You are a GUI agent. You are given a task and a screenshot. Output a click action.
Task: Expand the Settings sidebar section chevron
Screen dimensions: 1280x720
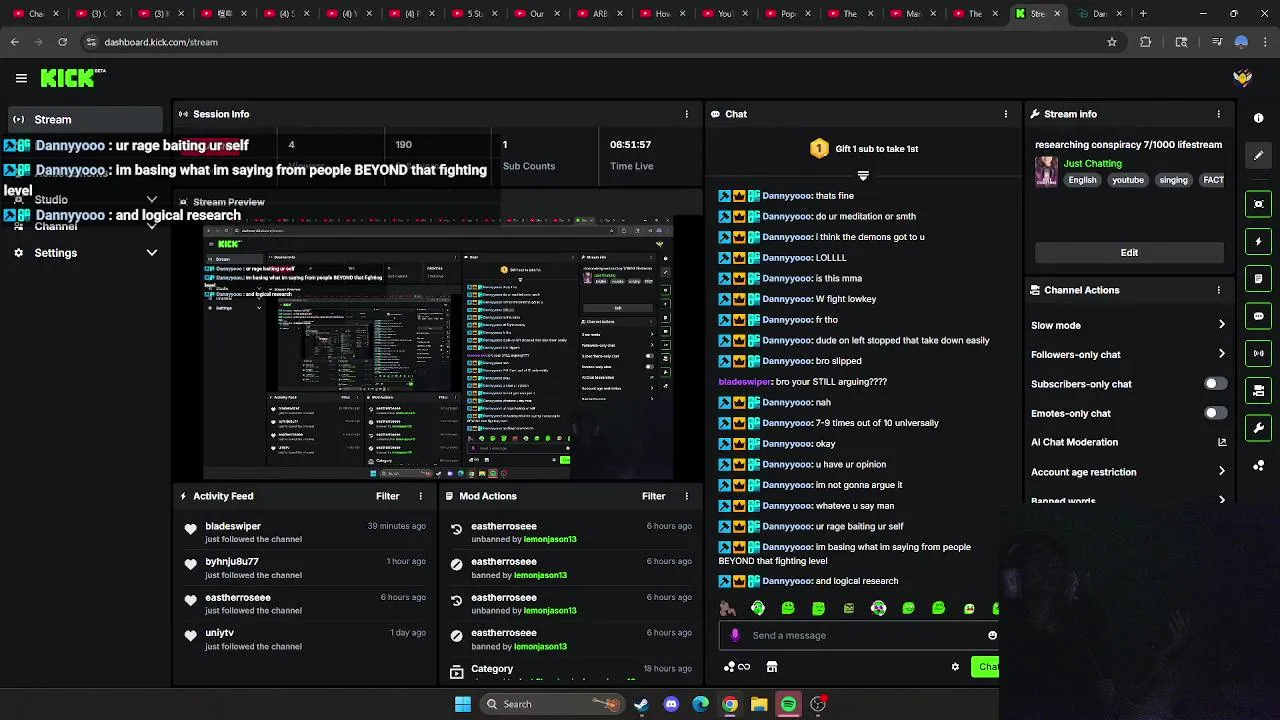pos(152,253)
